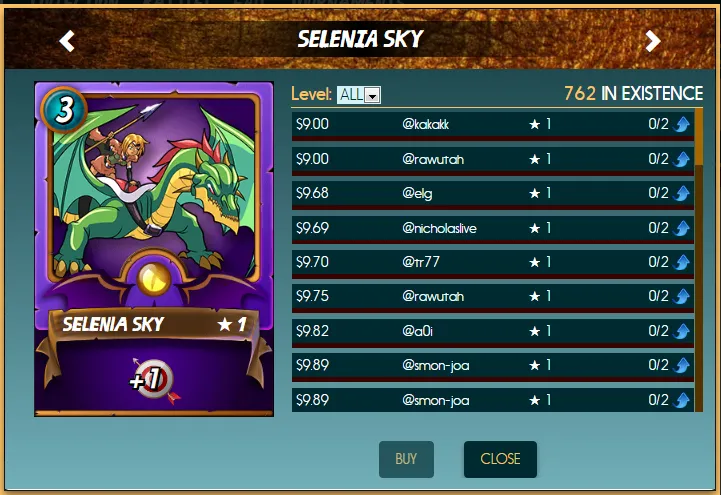Click the ranged attack +1 ability icon
The image size is (721, 495).
[154, 380]
